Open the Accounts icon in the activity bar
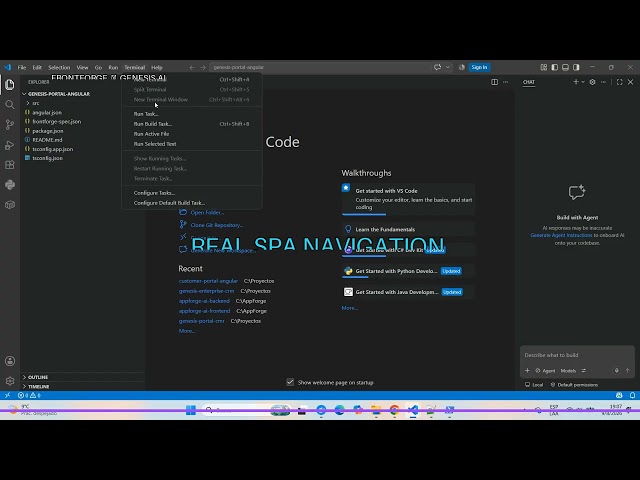This screenshot has height=480, width=640. pyautogui.click(x=10, y=361)
